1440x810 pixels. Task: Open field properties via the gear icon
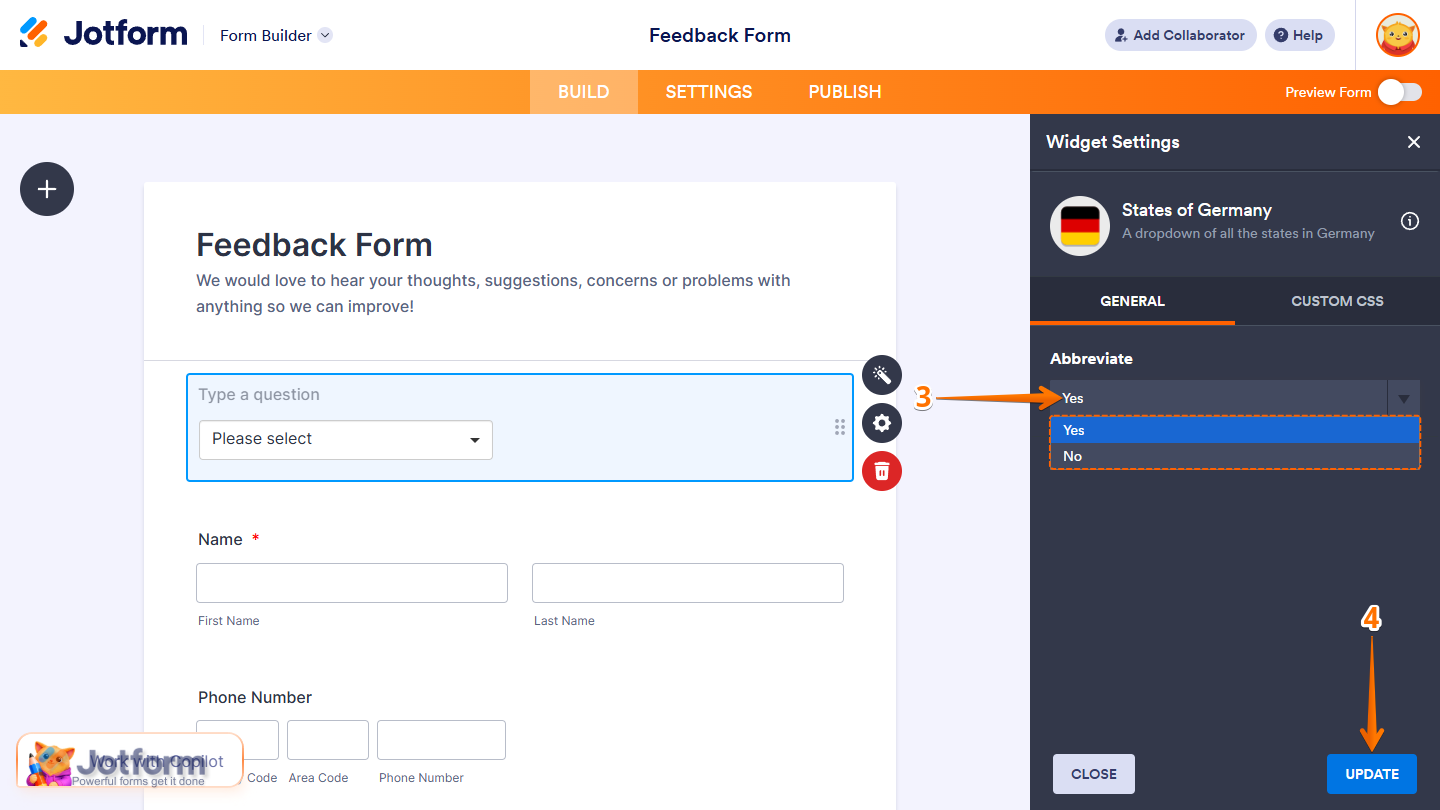(881, 423)
